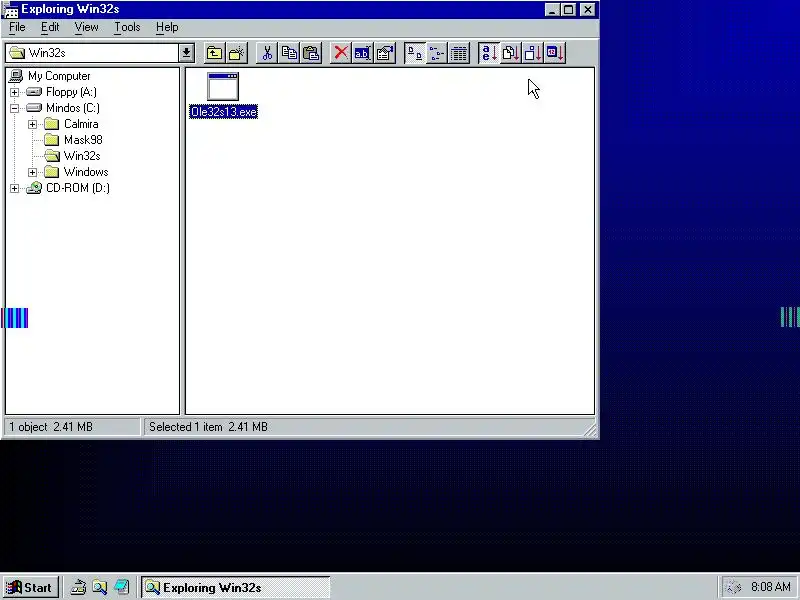
Task: Open the Edit menu
Action: (50, 27)
